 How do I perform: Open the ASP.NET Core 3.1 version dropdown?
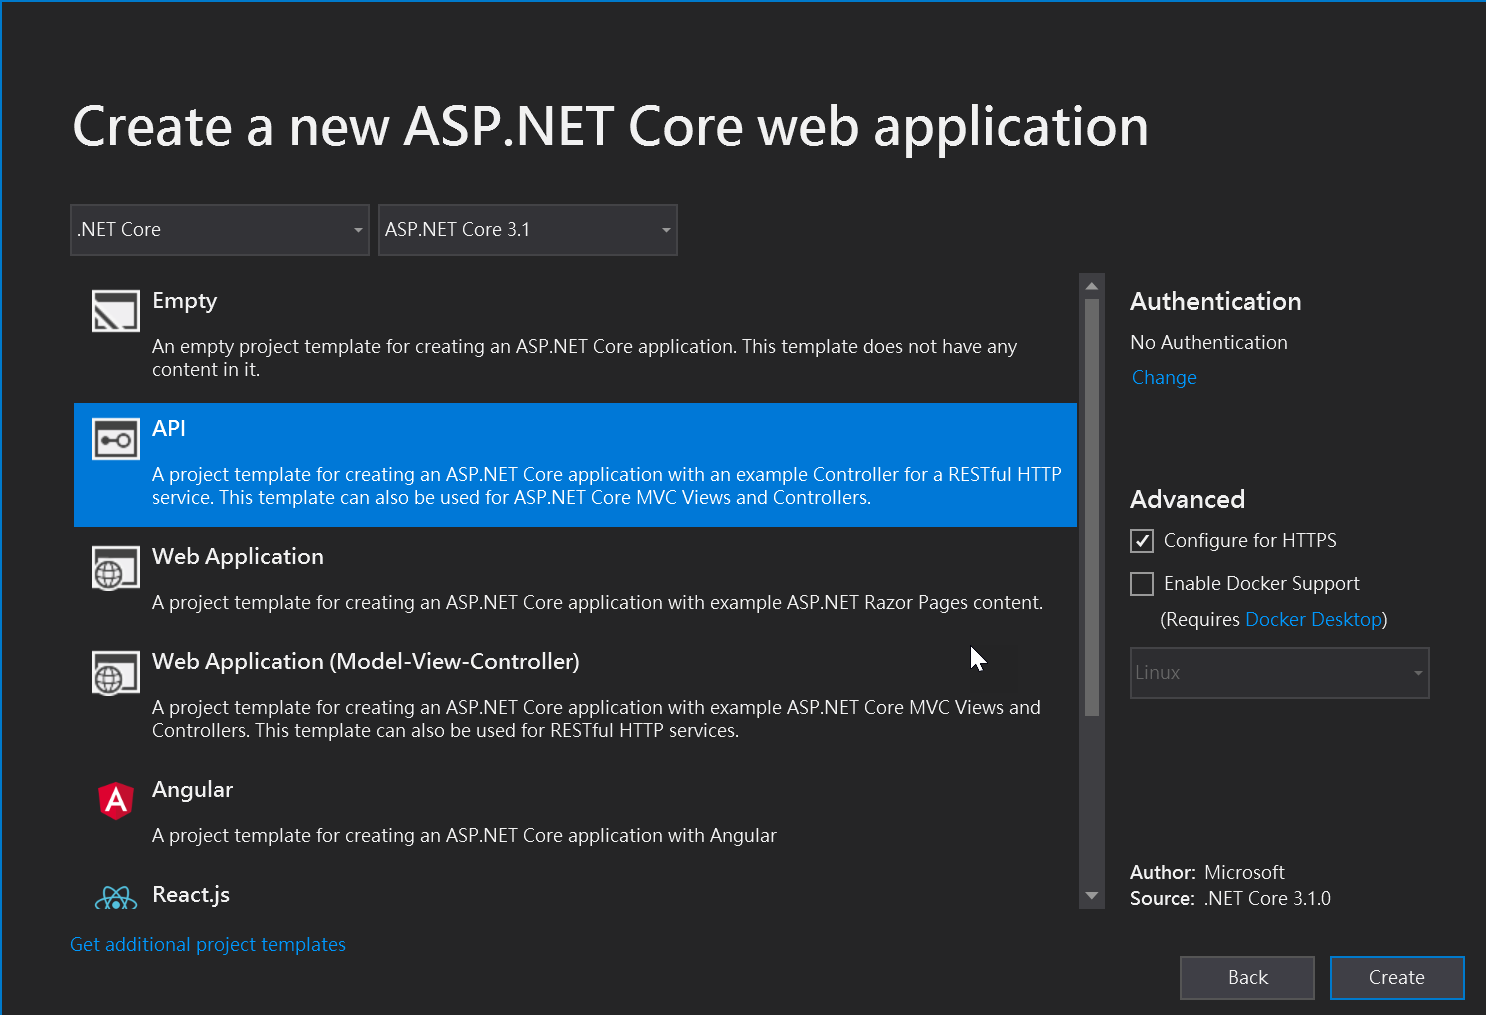tap(527, 229)
